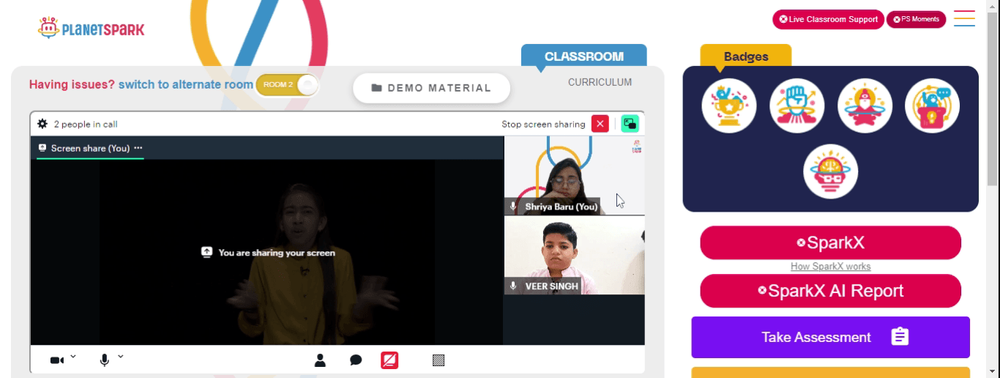Screen dimensions: 1000x378
Task: Switch to the CURRICULUM tab
Action: (x=599, y=82)
